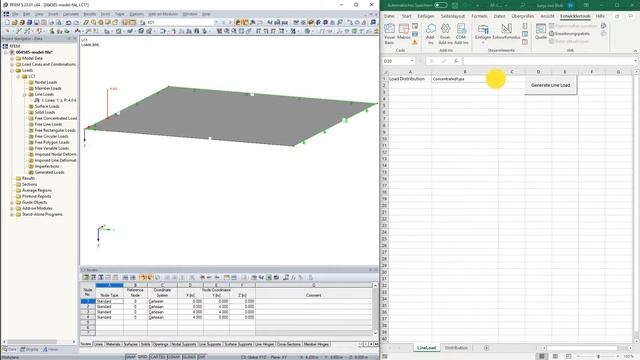Collapse the Excel ribbon chevron
The height and width of the screenshot is (360, 640).
(636, 51)
